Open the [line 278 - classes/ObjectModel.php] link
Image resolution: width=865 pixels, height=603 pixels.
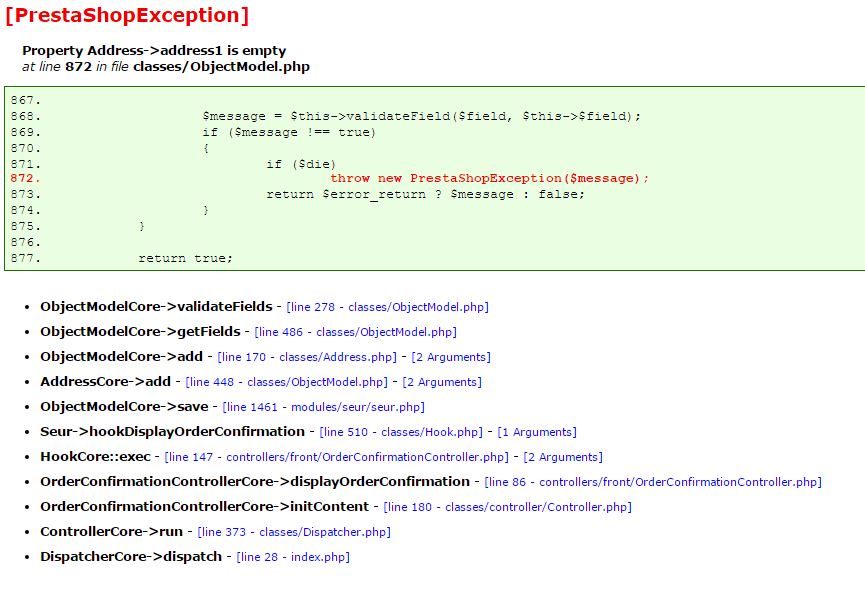click(x=387, y=307)
